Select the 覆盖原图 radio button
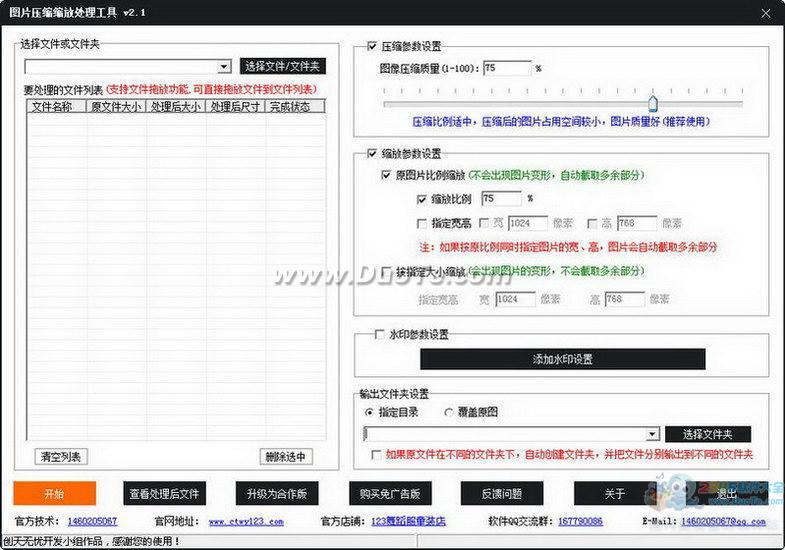Image resolution: width=785 pixels, height=550 pixels. pyautogui.click(x=449, y=412)
